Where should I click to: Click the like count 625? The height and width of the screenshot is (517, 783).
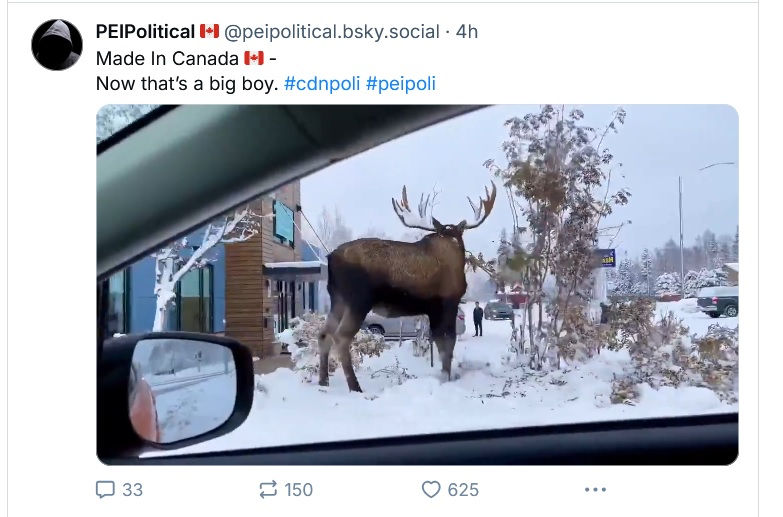(x=463, y=490)
